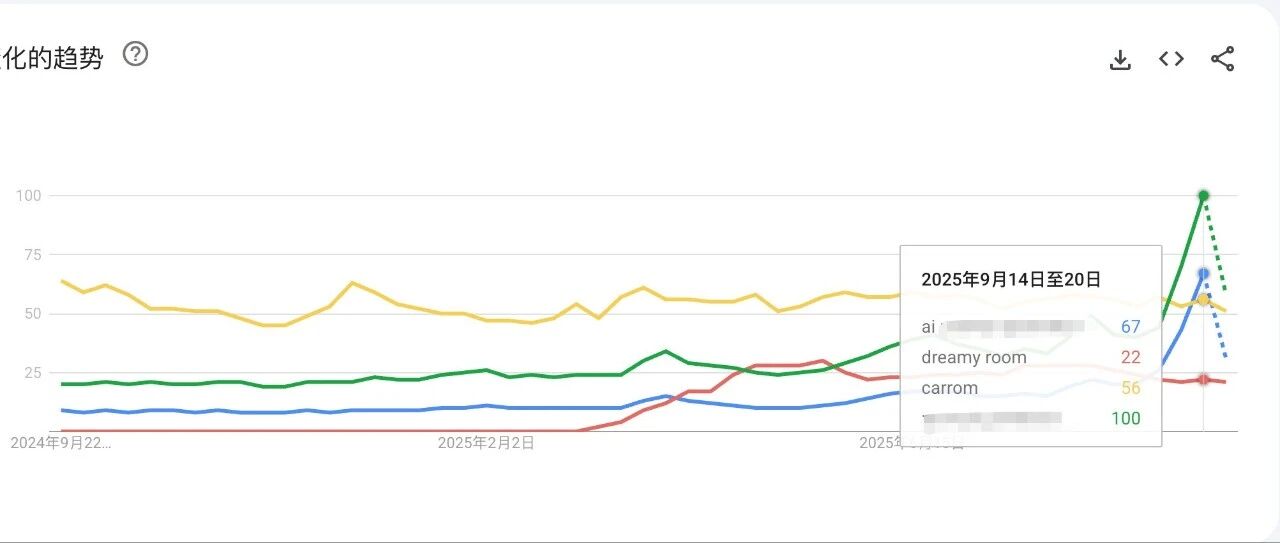Click the carrom tooltip entry
The image size is (1280, 543).
[1031, 388]
